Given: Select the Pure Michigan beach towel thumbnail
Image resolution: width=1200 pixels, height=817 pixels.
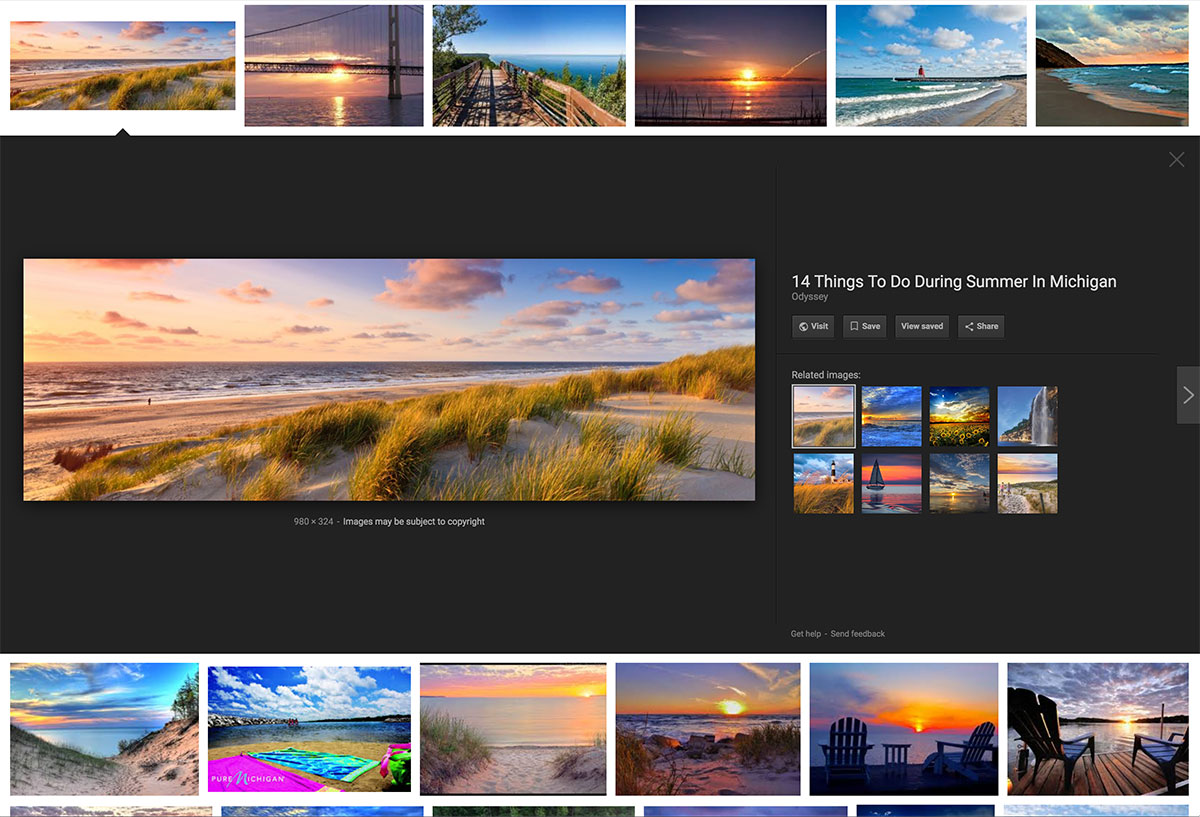Looking at the screenshot, I should point(309,727).
